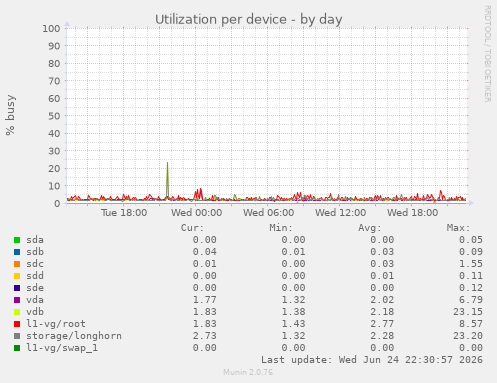Click the 'vdb' device label
497x383 pixels.
35,312
